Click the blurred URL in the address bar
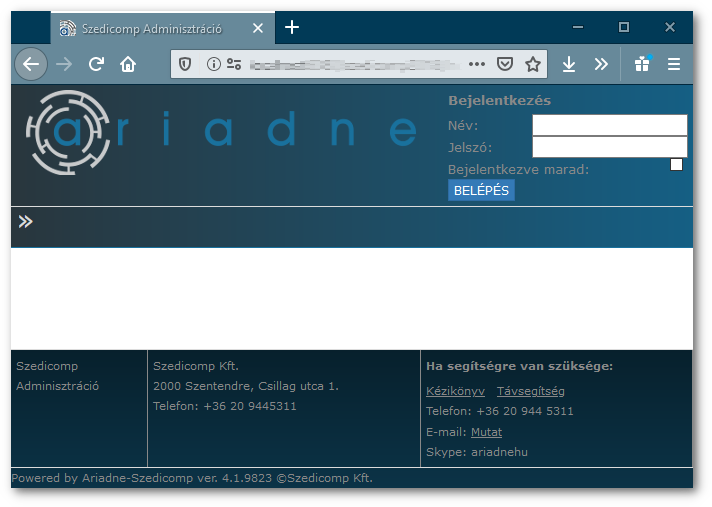This screenshot has height=507, width=712. 354,64
